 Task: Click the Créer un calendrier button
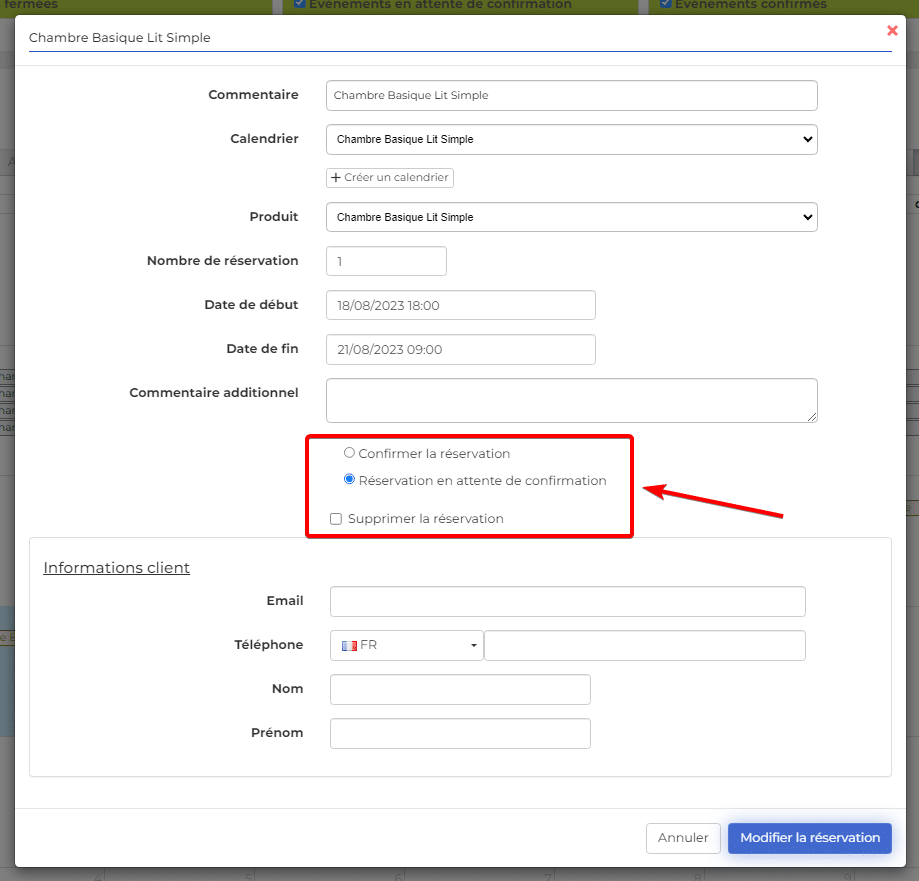tap(390, 178)
